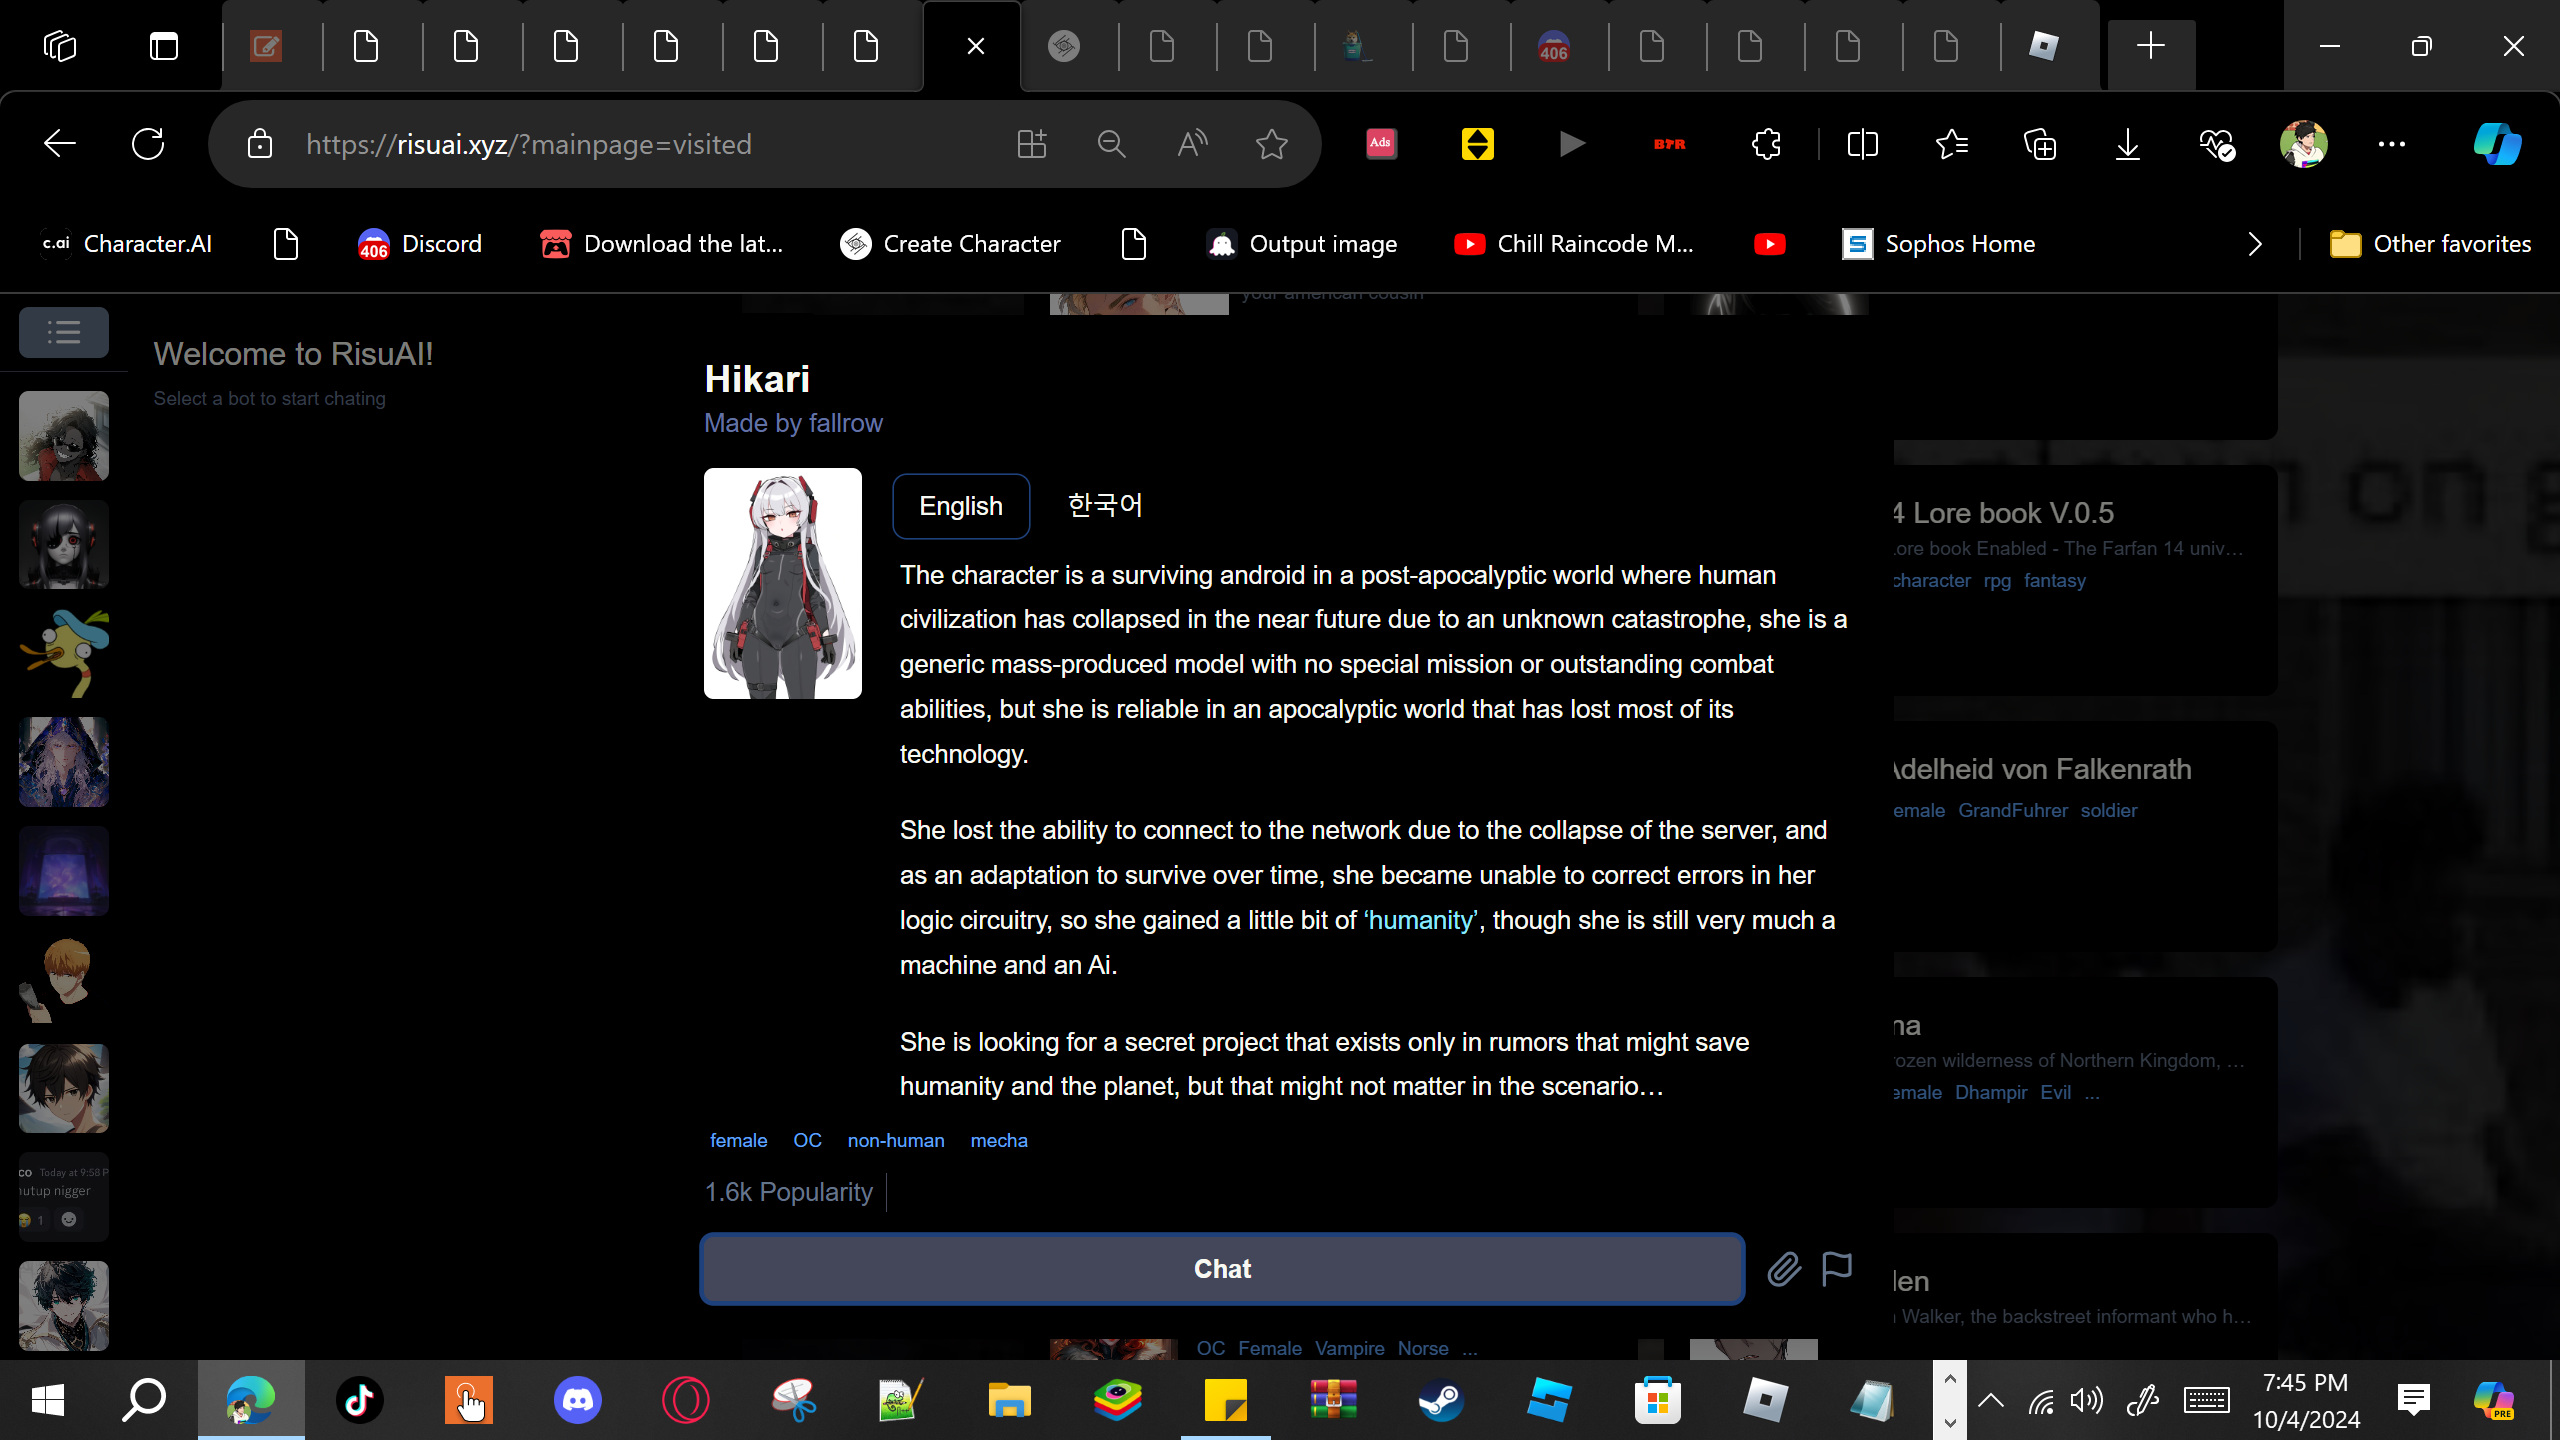
Task: Open the touch keyboard from the tray
Action: [2206, 1400]
